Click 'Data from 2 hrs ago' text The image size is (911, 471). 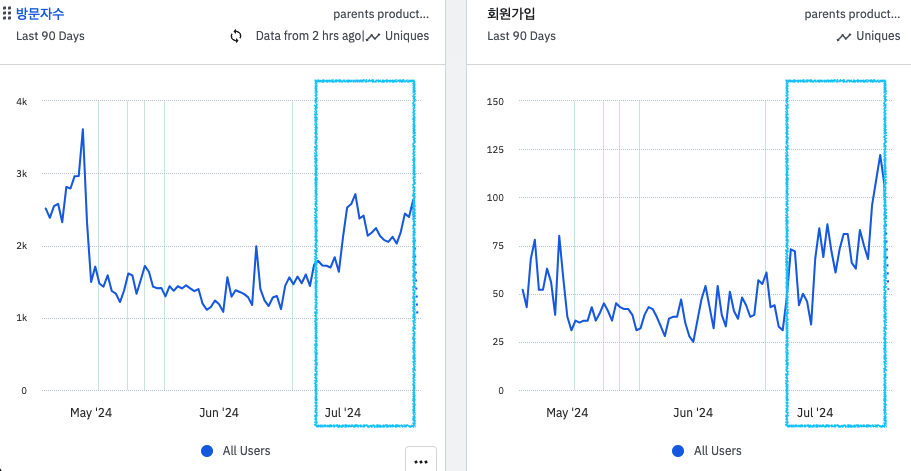click(308, 36)
